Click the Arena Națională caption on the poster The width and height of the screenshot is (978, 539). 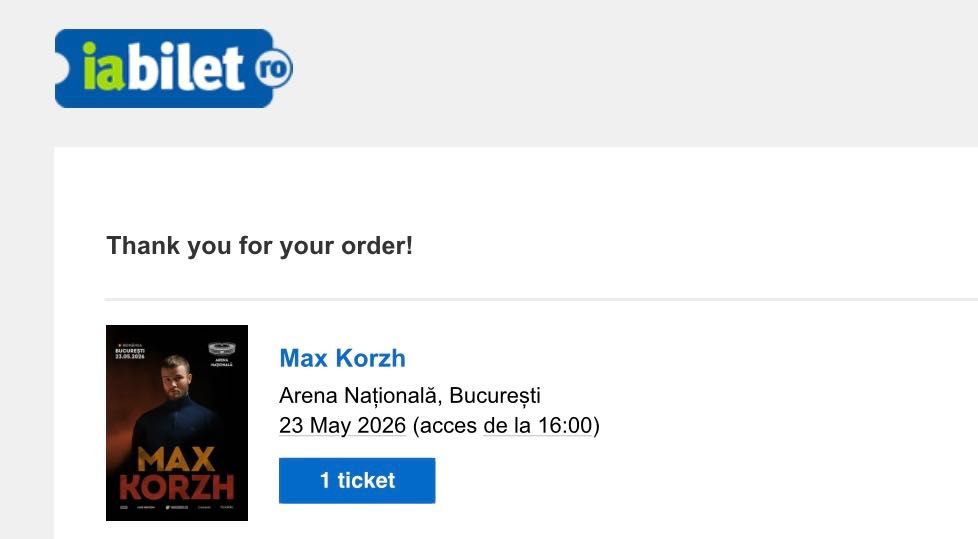[x=222, y=363]
